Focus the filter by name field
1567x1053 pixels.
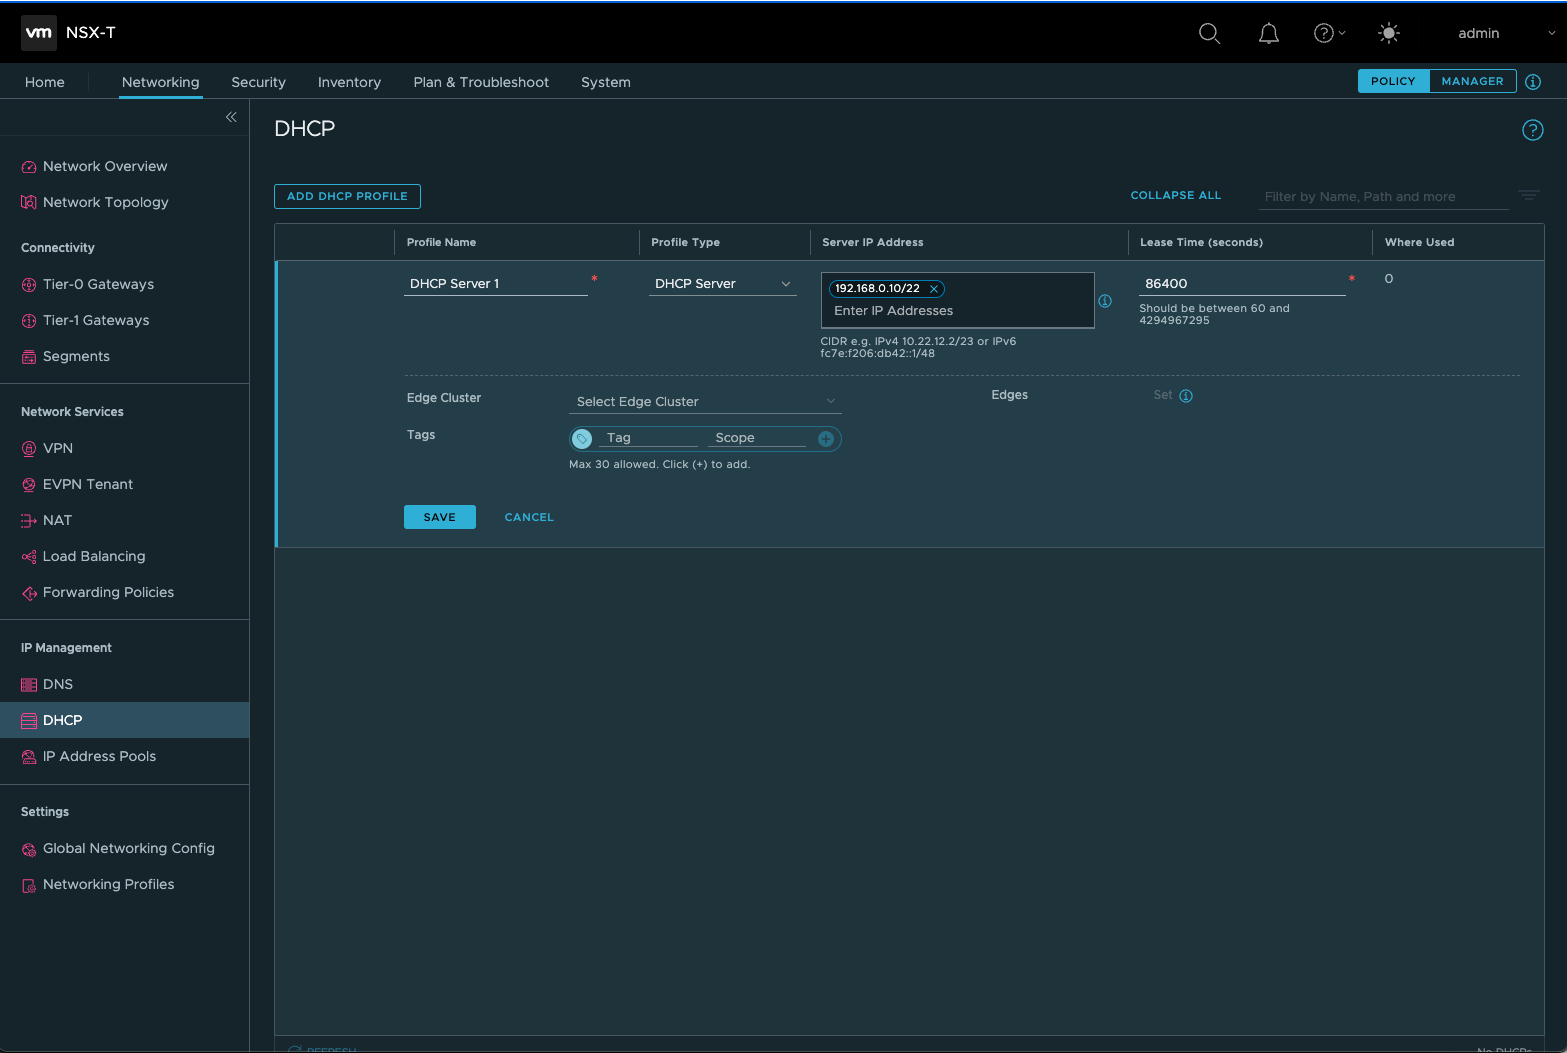pos(1383,197)
